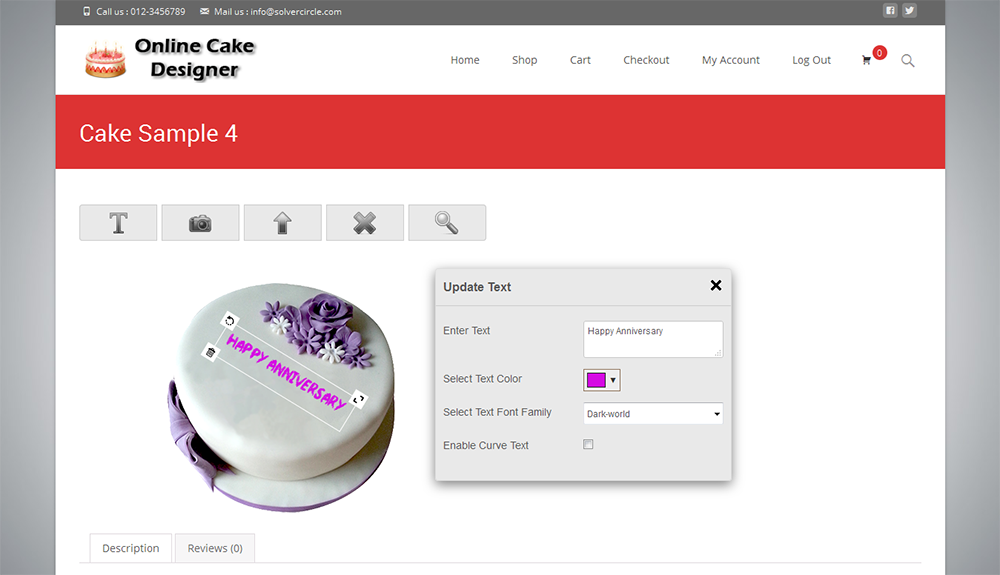Click the upload arrow tool button
Screen dimensions: 1000x575
[283, 222]
